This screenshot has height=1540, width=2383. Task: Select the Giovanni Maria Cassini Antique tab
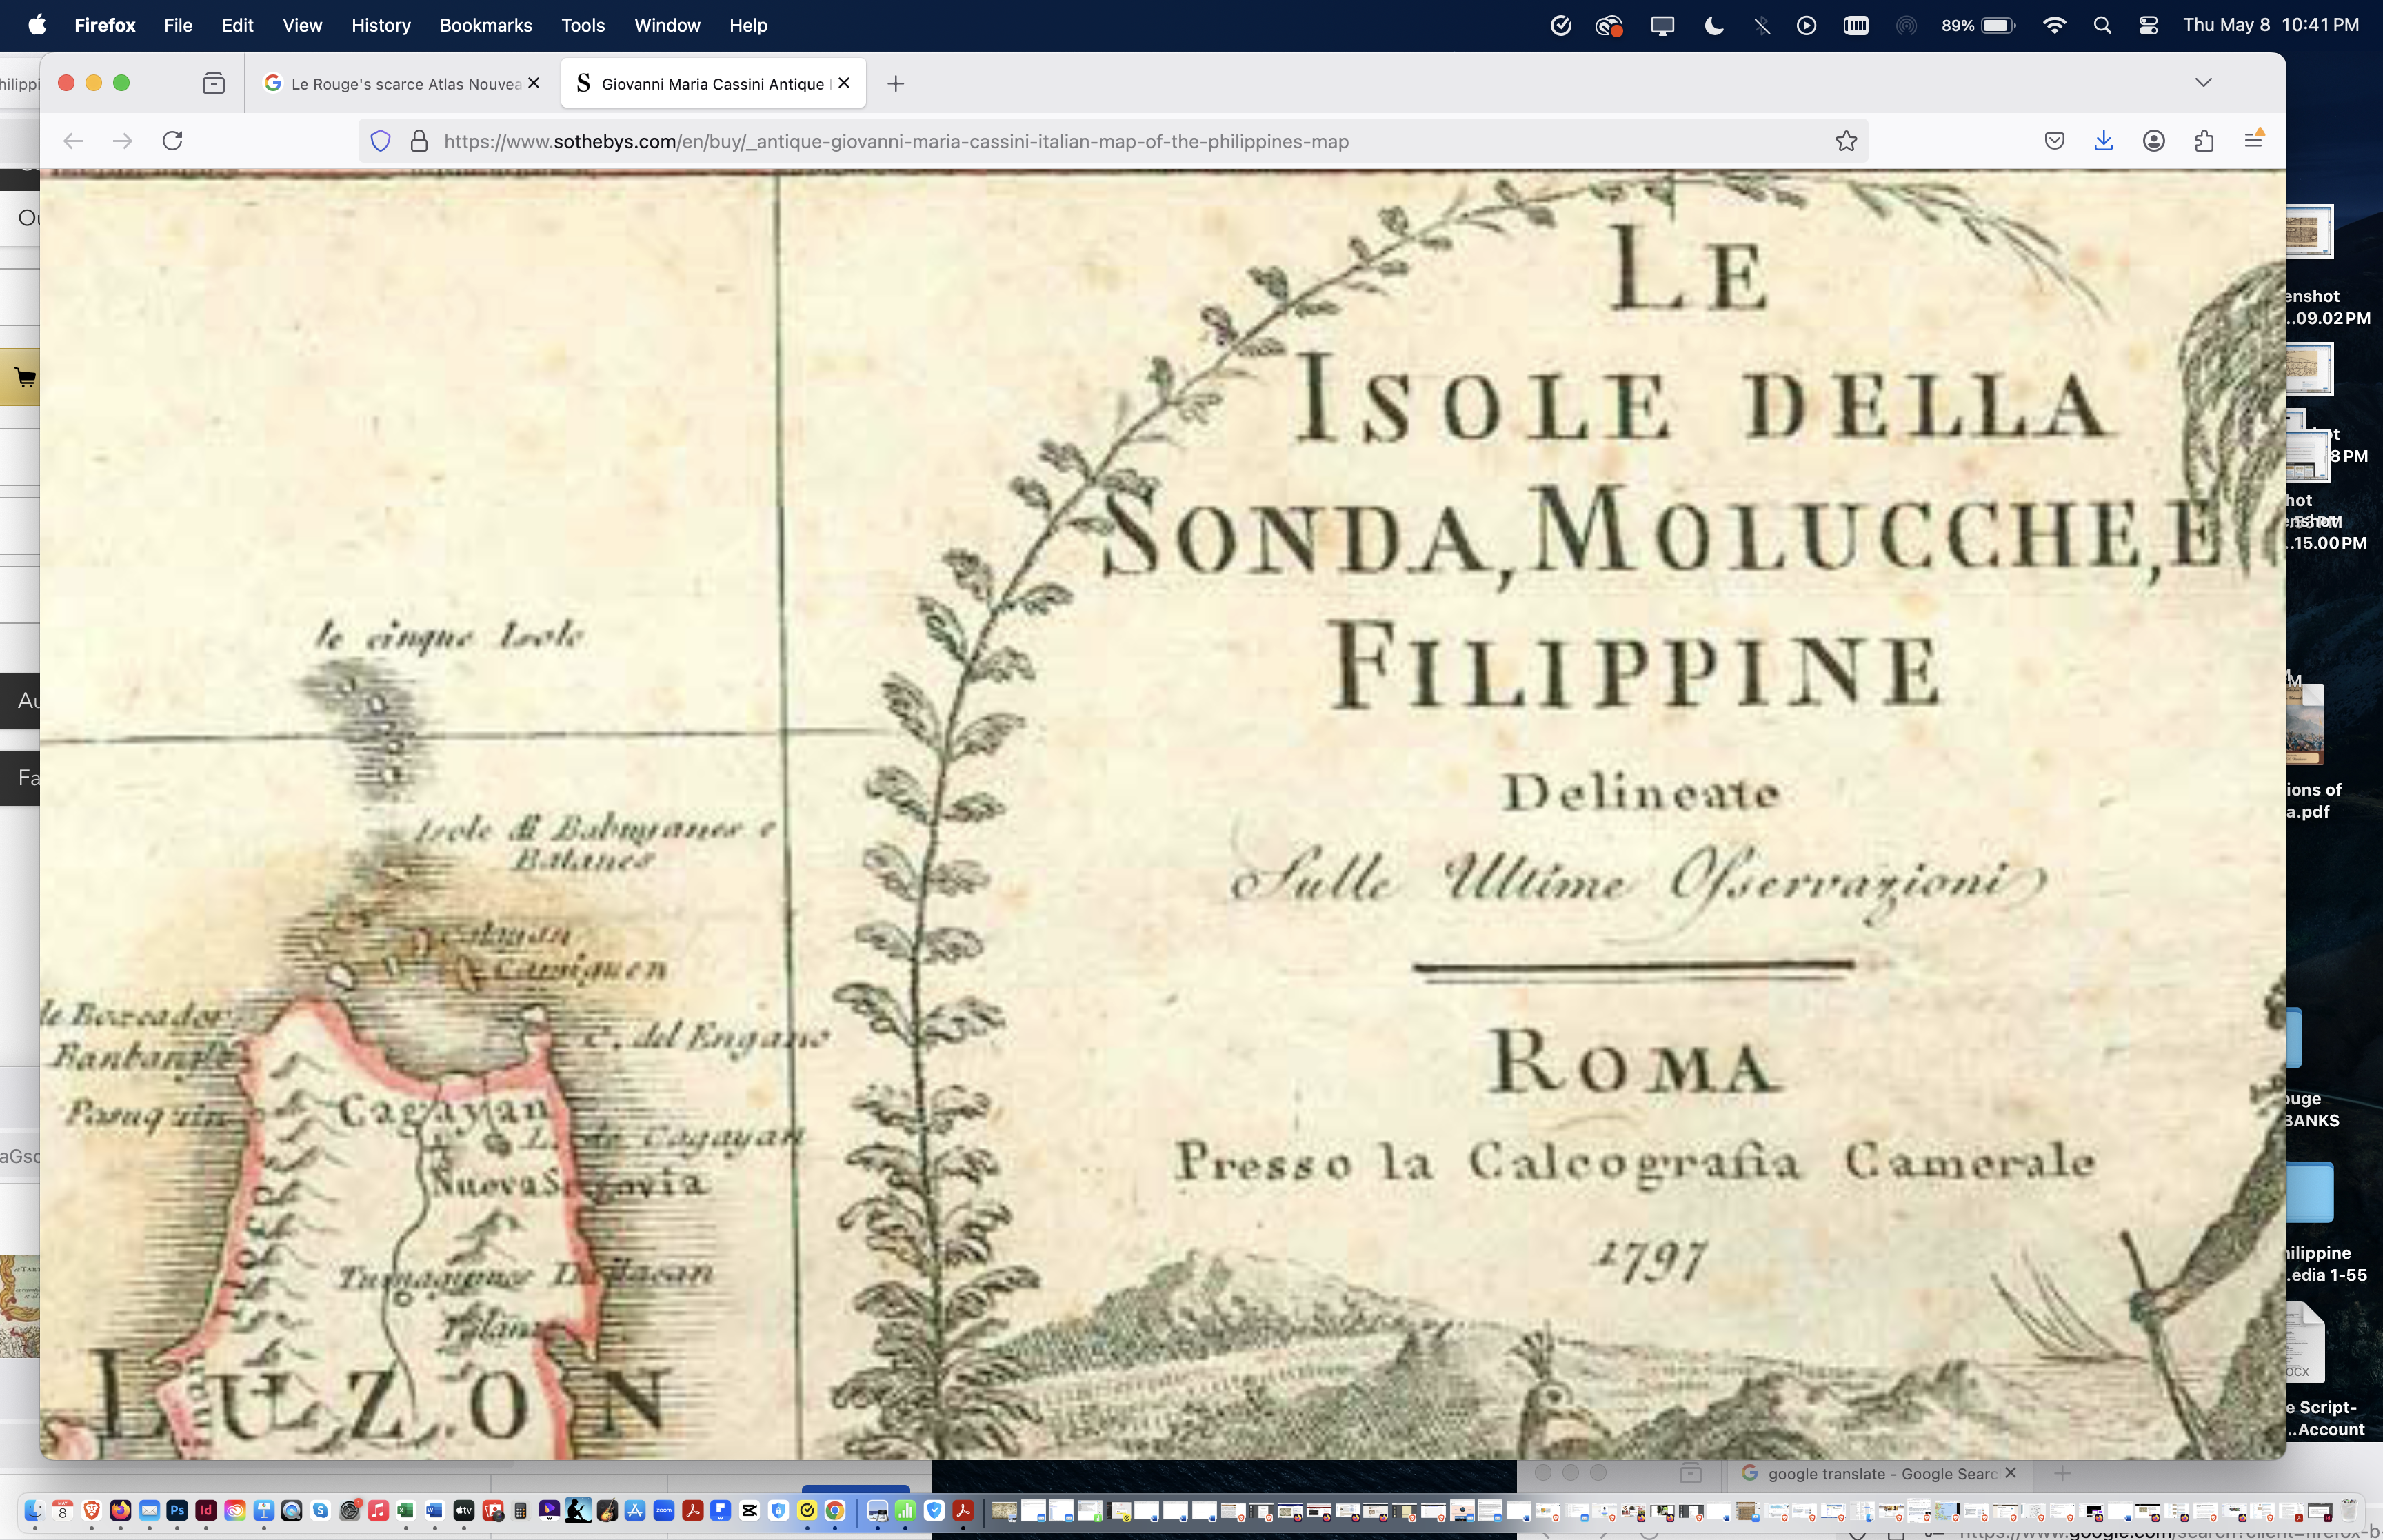click(713, 84)
